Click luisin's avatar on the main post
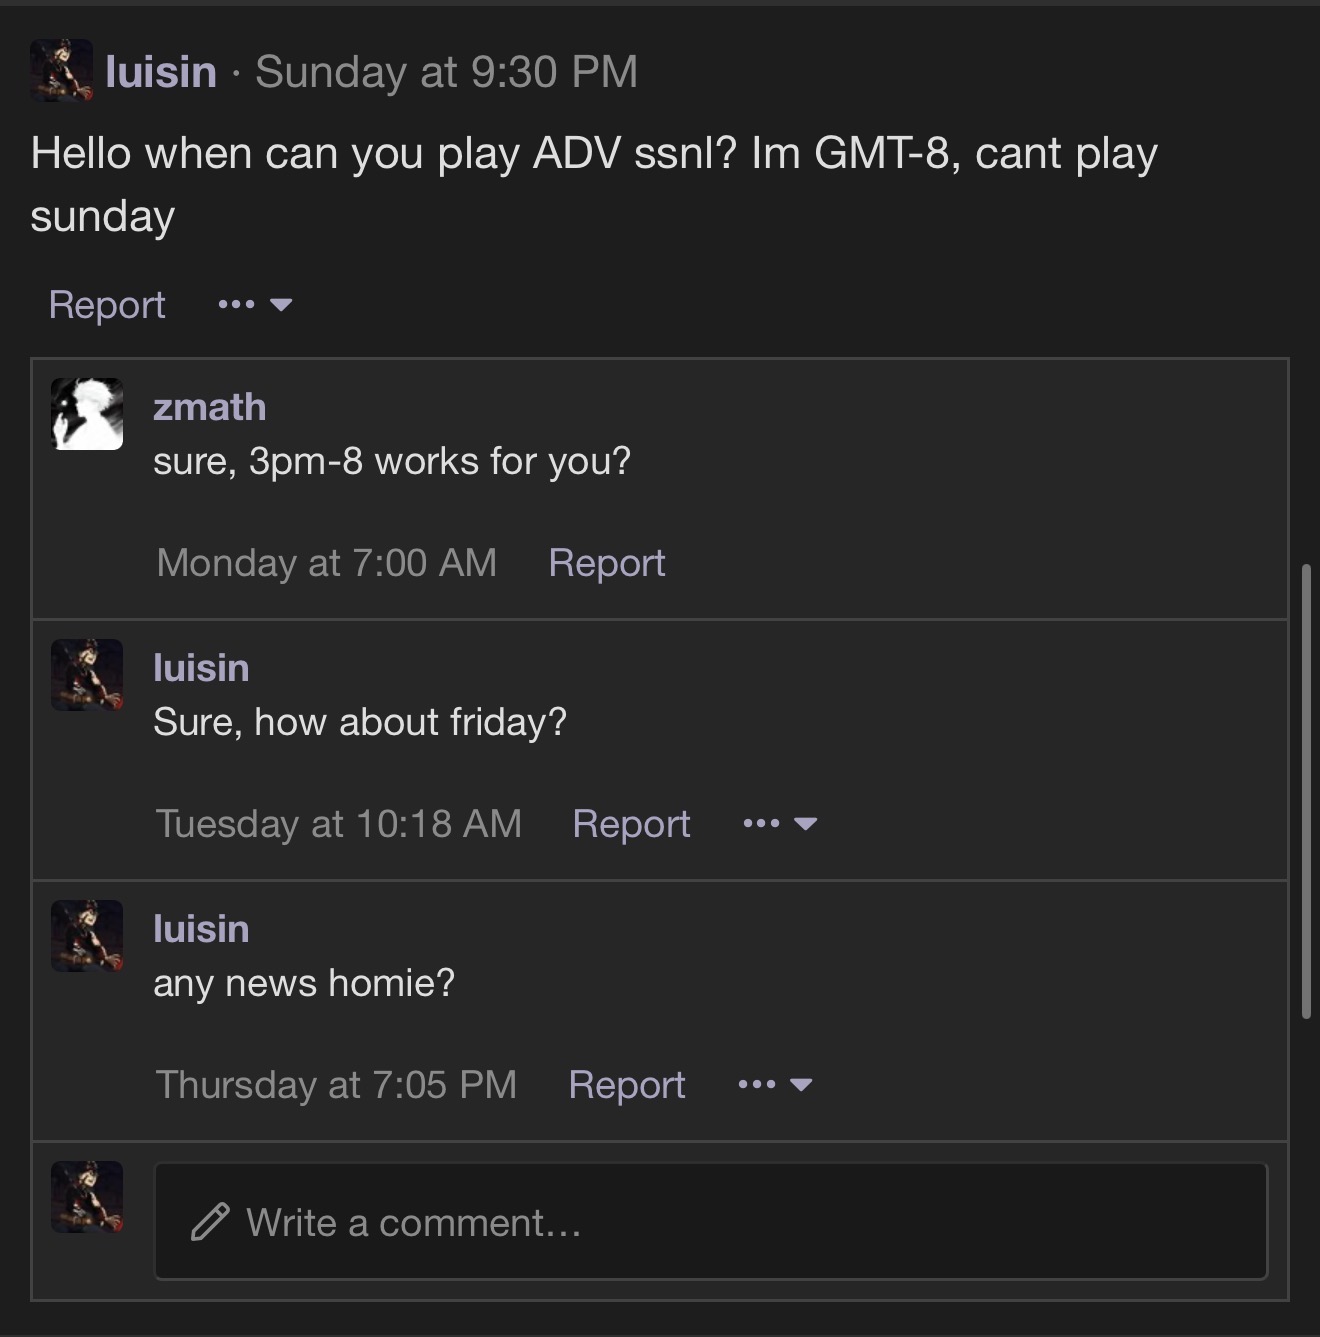This screenshot has width=1320, height=1337. click(61, 71)
